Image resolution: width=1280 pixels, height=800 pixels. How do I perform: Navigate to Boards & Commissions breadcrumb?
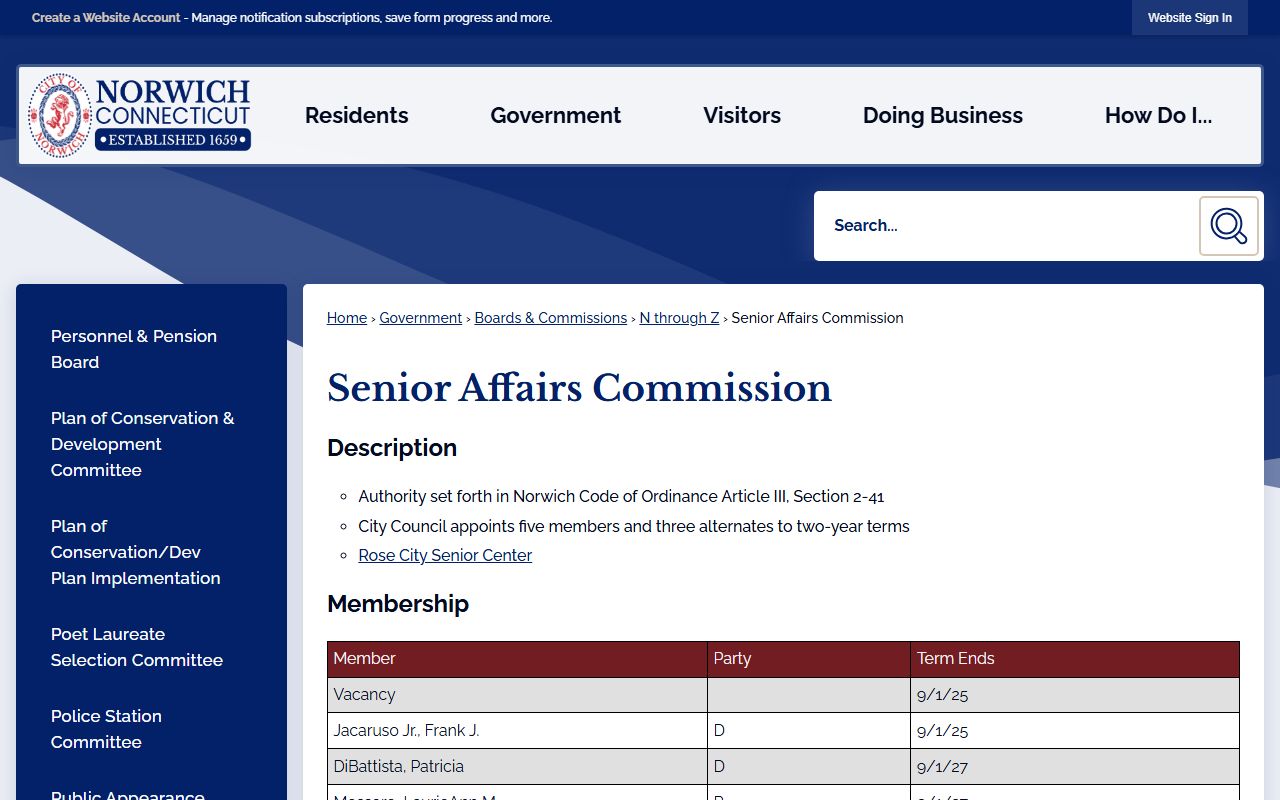pos(550,318)
